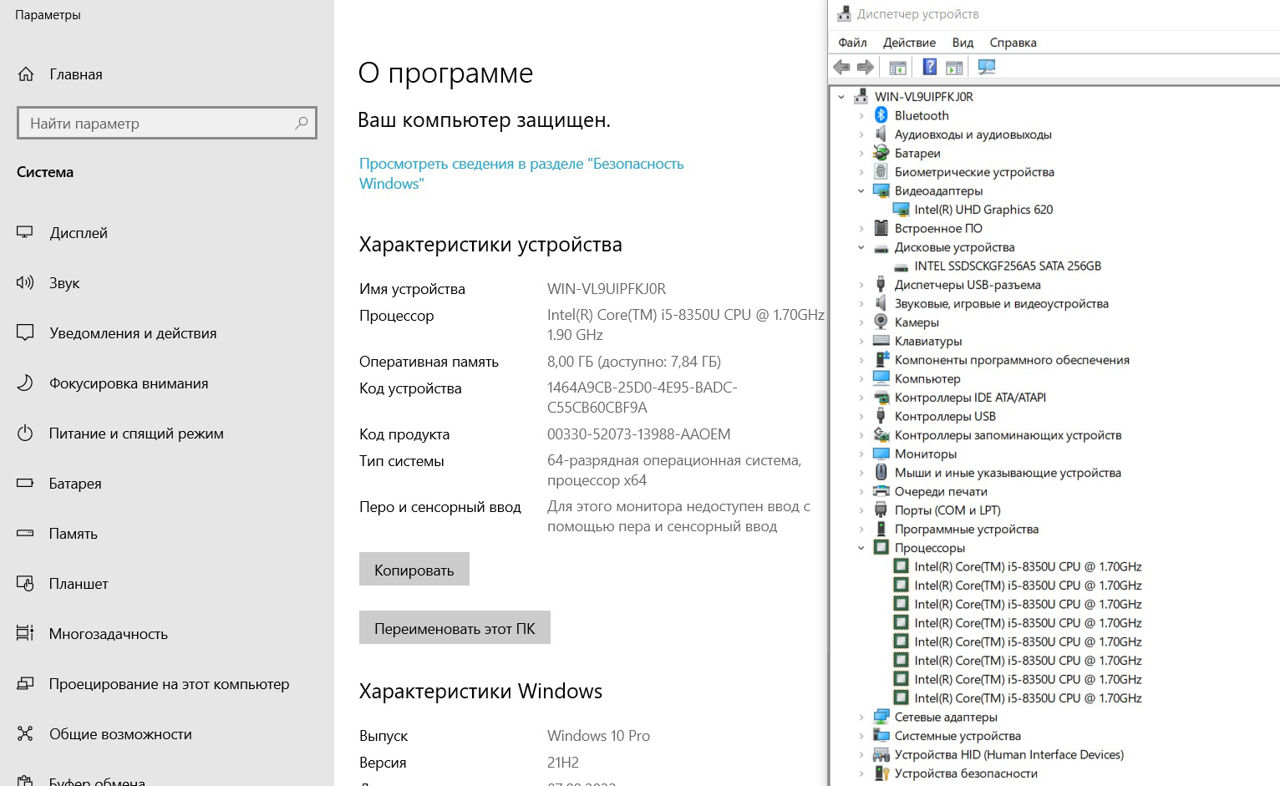Click the search magnifier in Найти параметр

pyautogui.click(x=301, y=123)
